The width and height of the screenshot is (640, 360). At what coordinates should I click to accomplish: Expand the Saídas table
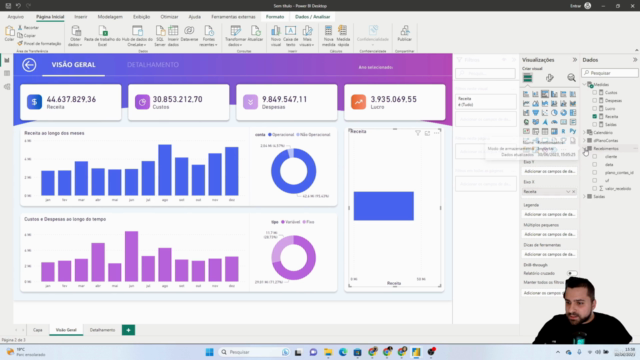(584, 197)
